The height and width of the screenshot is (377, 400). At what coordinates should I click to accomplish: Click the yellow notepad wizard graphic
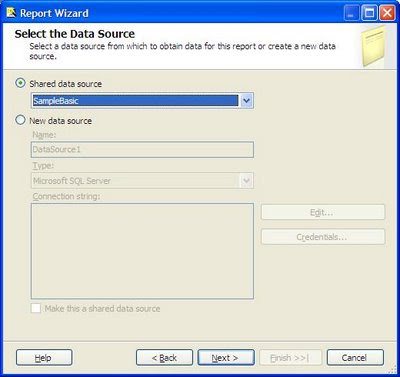click(373, 47)
